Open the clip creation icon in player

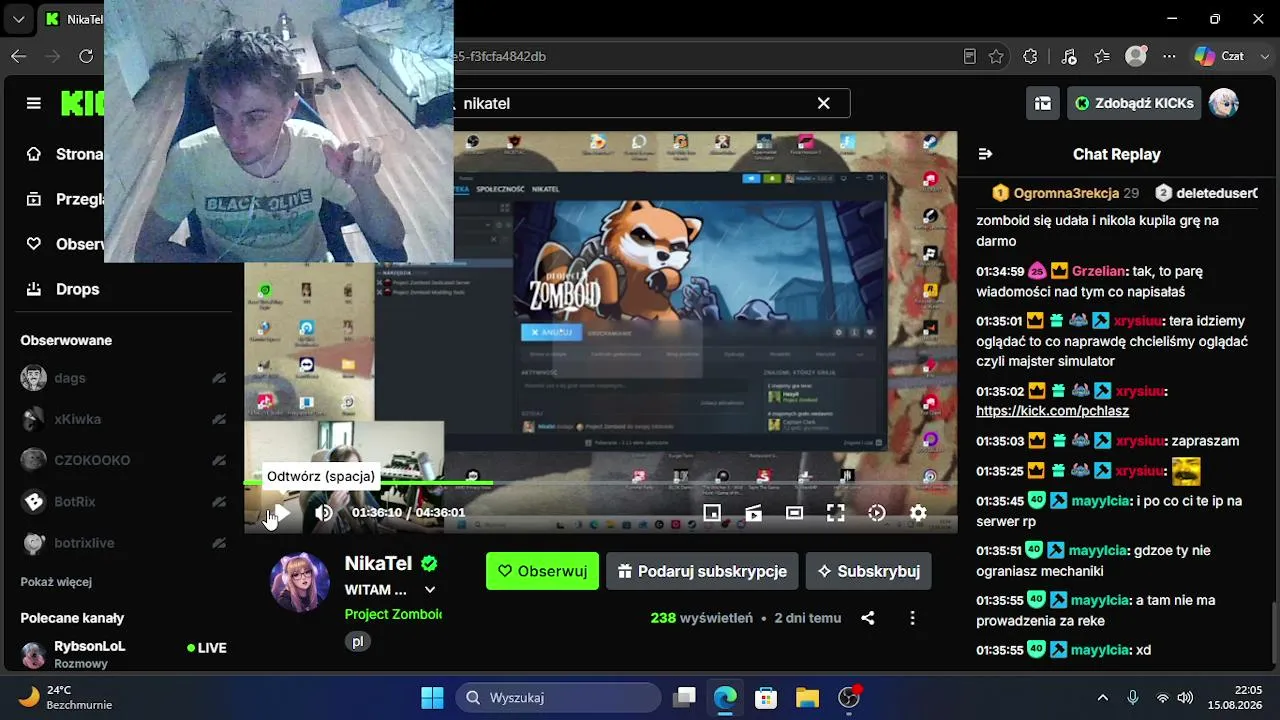point(753,513)
